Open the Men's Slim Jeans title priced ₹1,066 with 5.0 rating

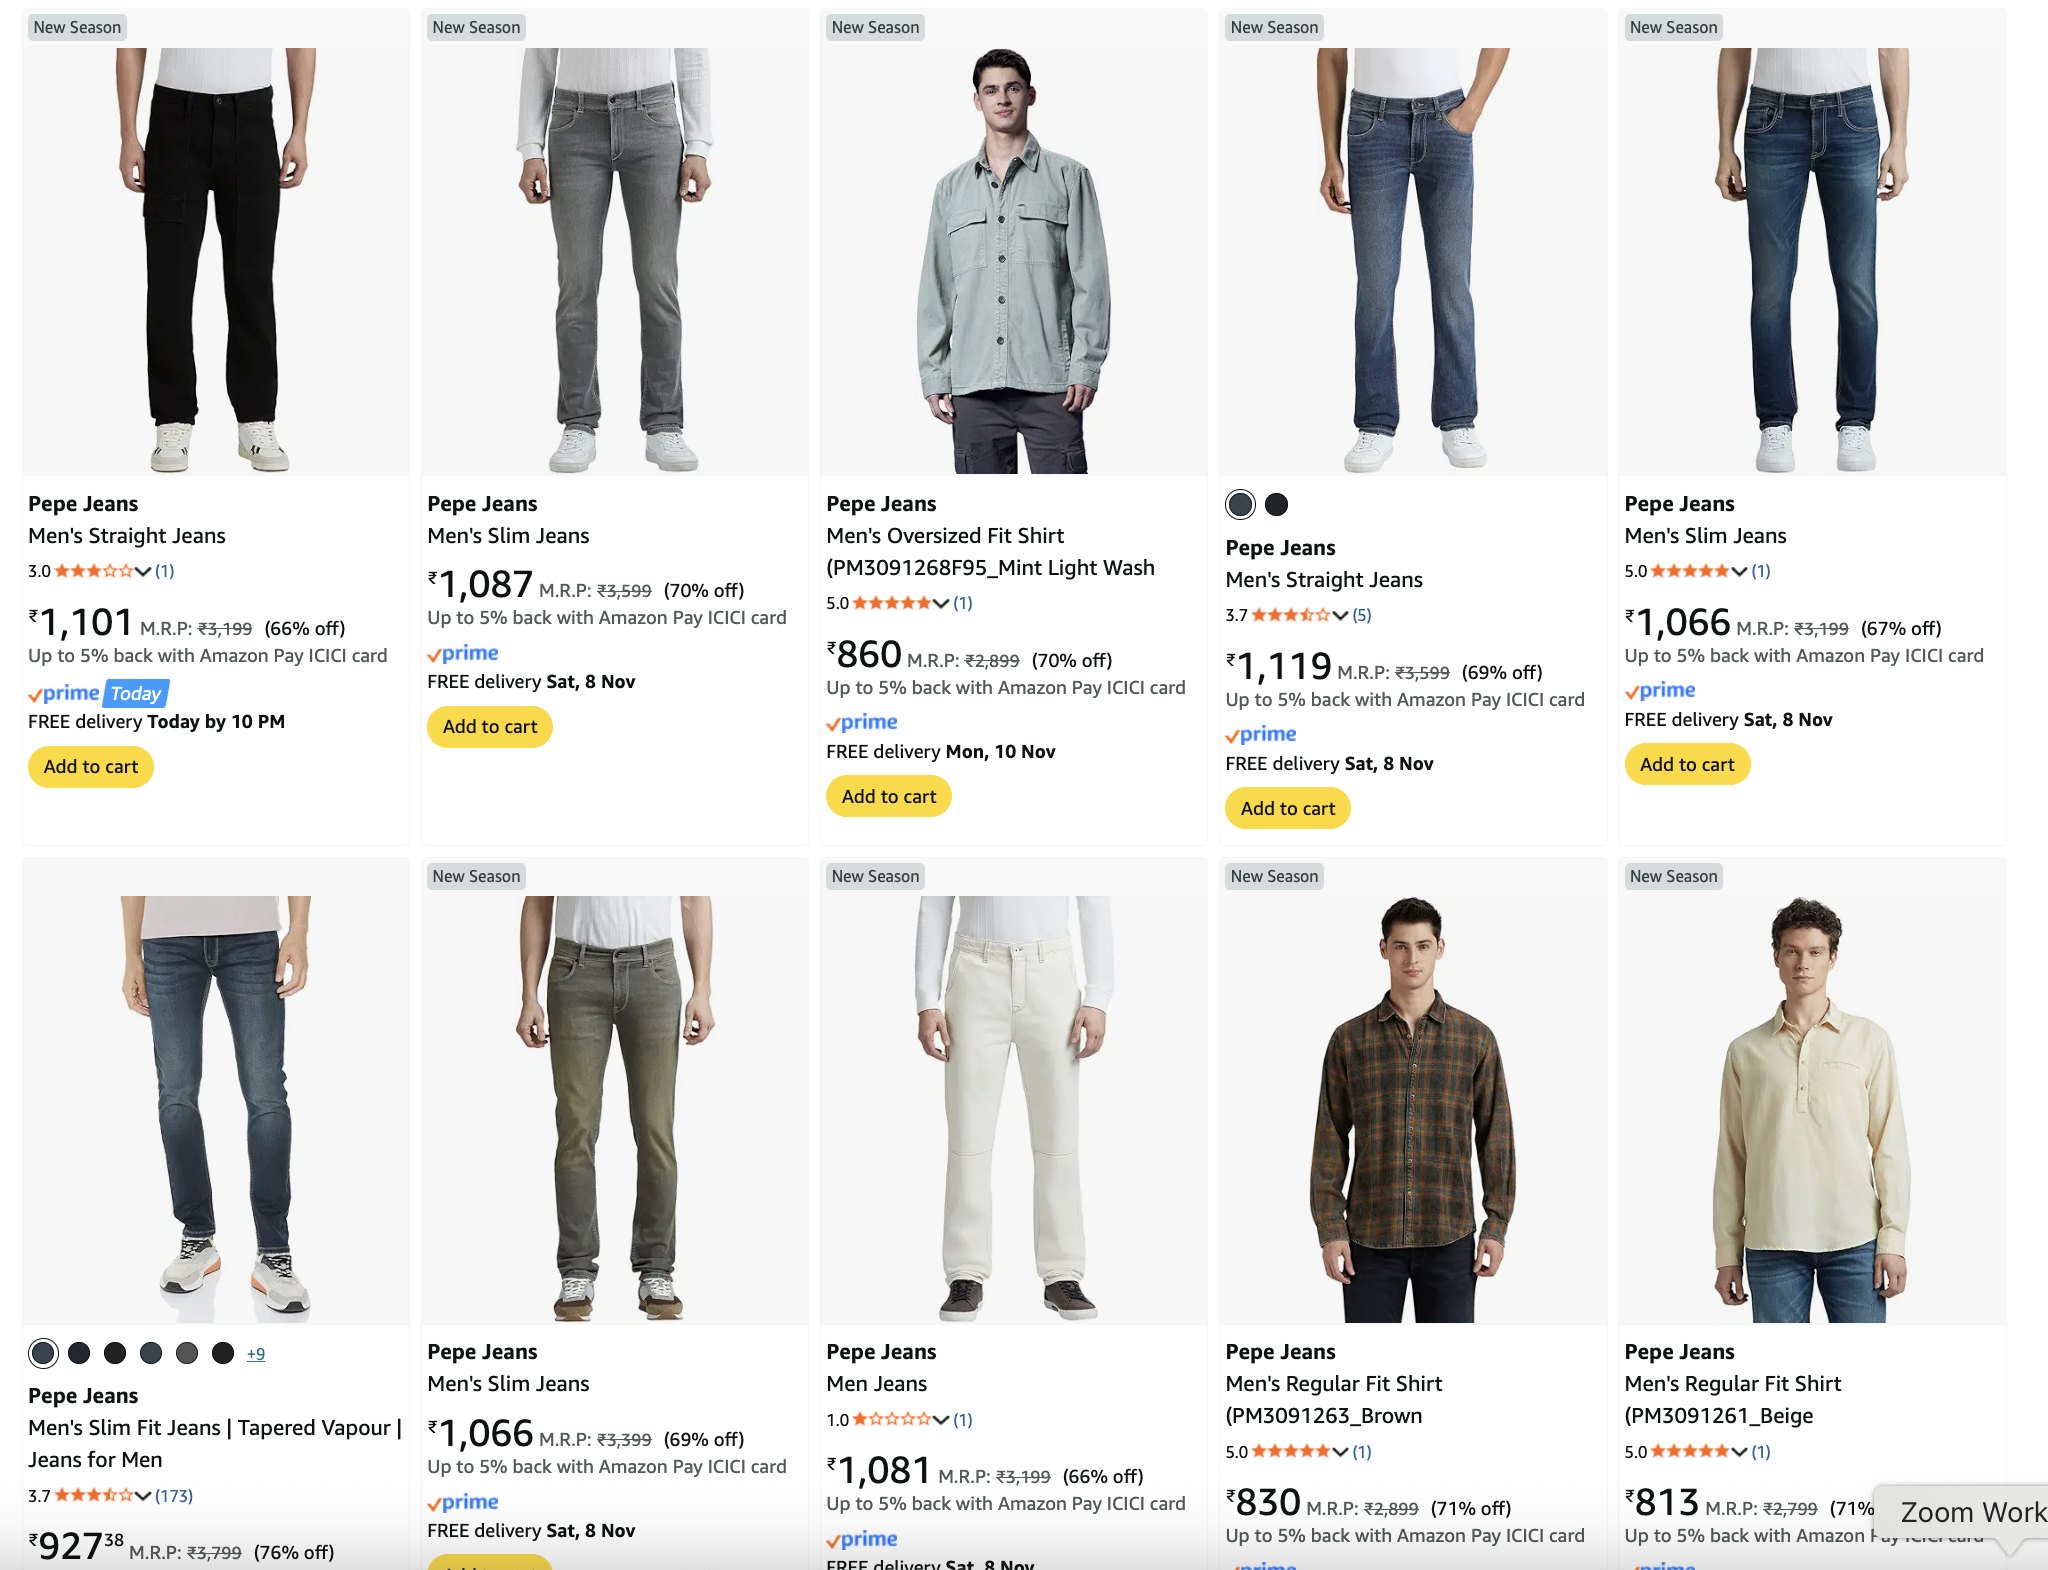coord(1705,536)
